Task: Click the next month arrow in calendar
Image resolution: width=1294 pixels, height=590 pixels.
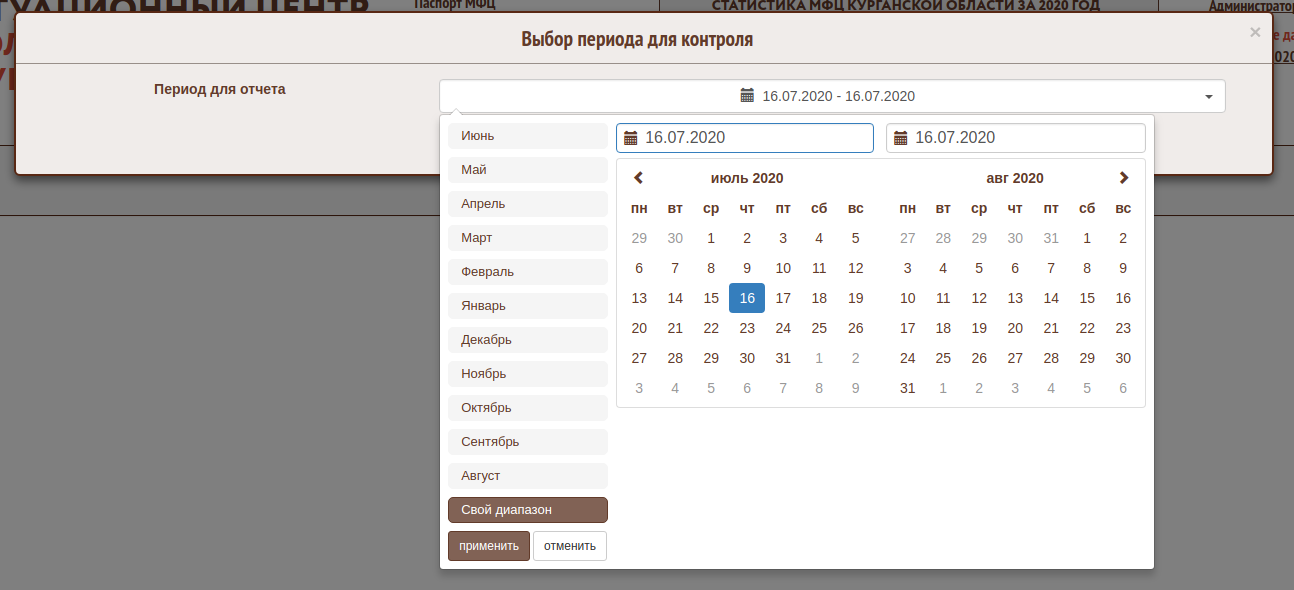Action: (1123, 178)
